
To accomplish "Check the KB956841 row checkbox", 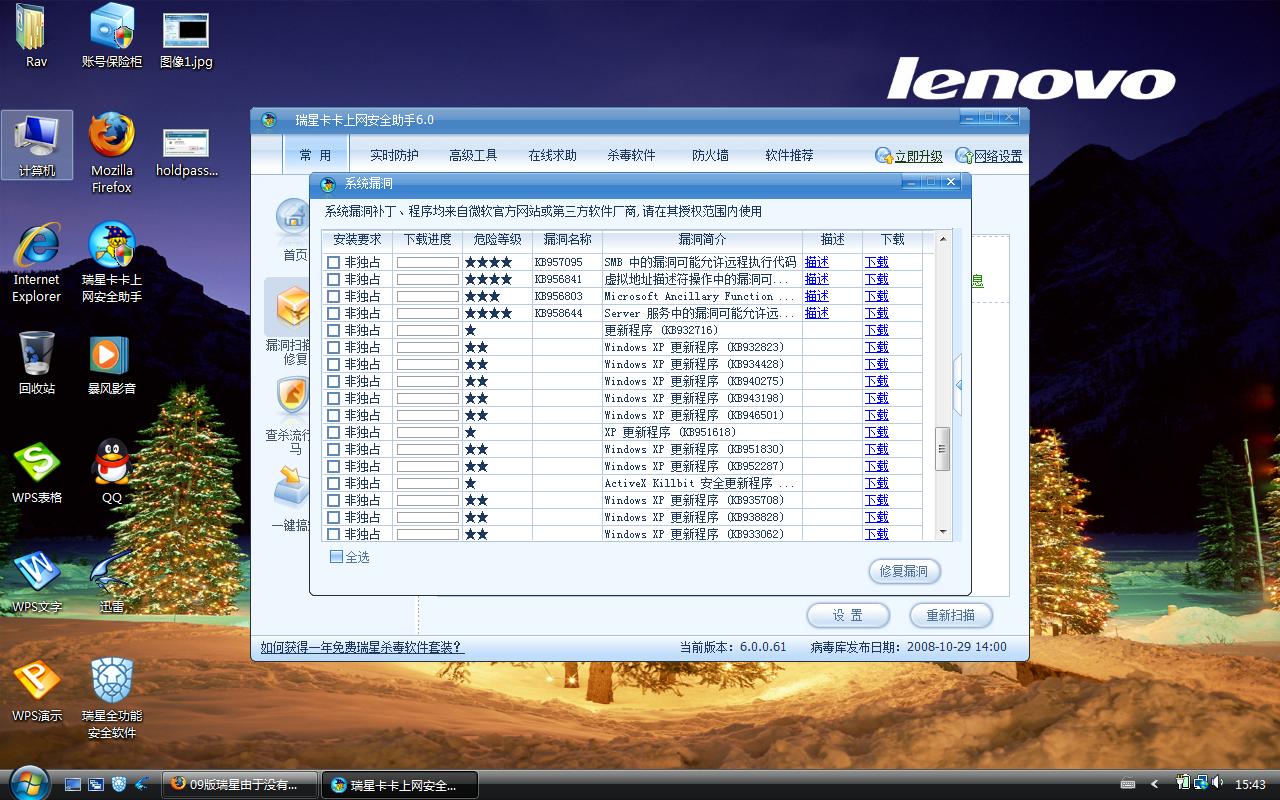I will (334, 279).
